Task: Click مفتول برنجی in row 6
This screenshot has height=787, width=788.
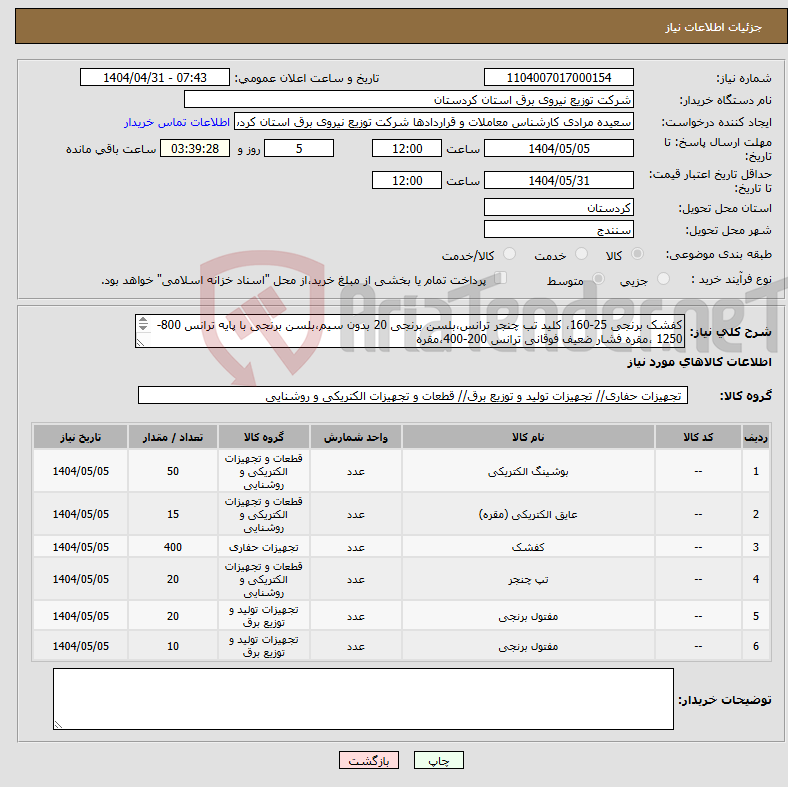Action: [528, 646]
